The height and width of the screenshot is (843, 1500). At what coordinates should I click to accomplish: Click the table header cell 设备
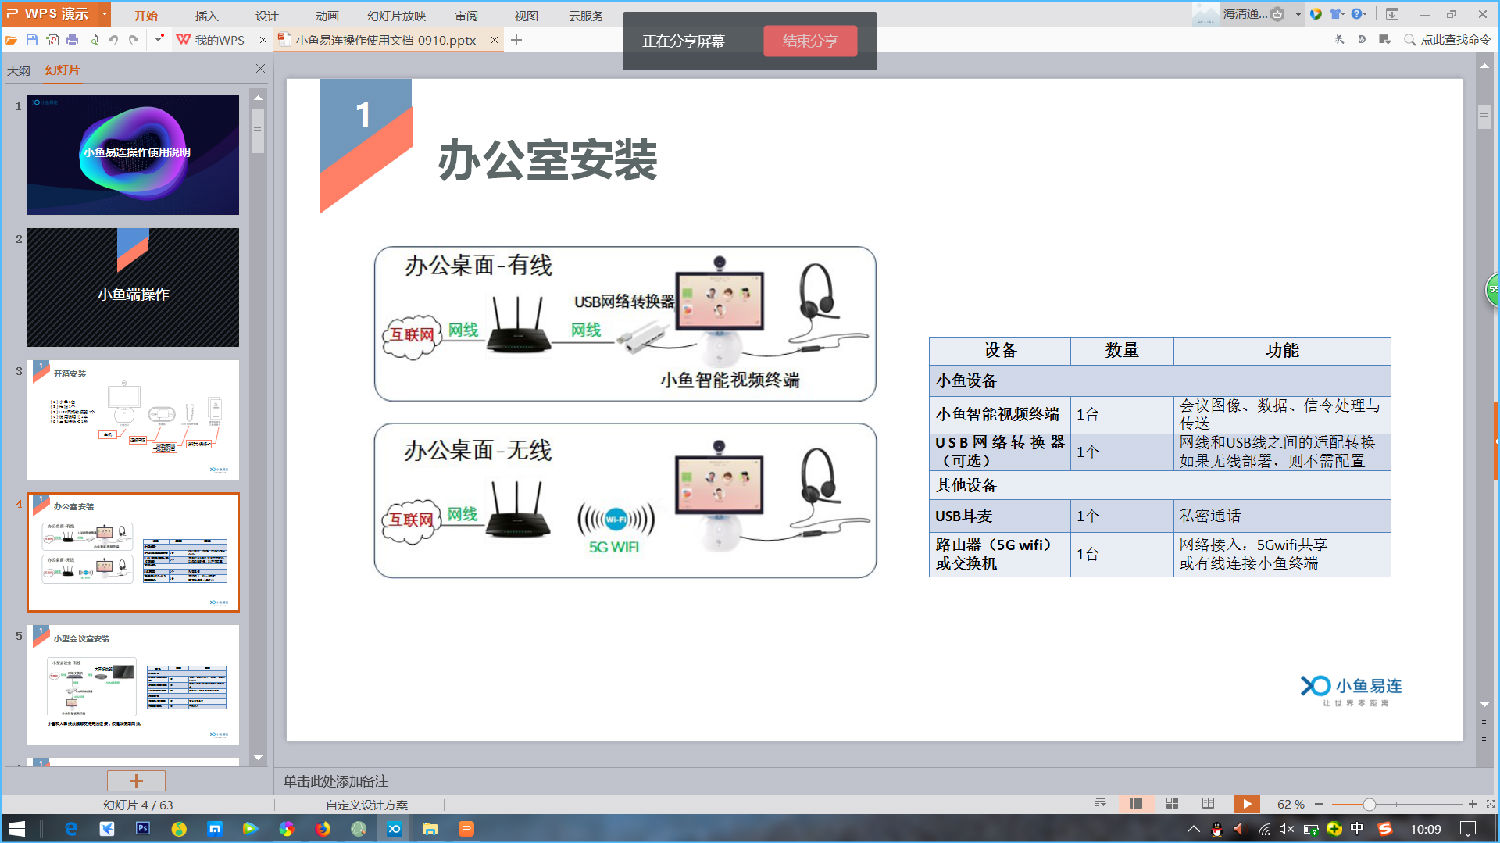pos(1000,351)
